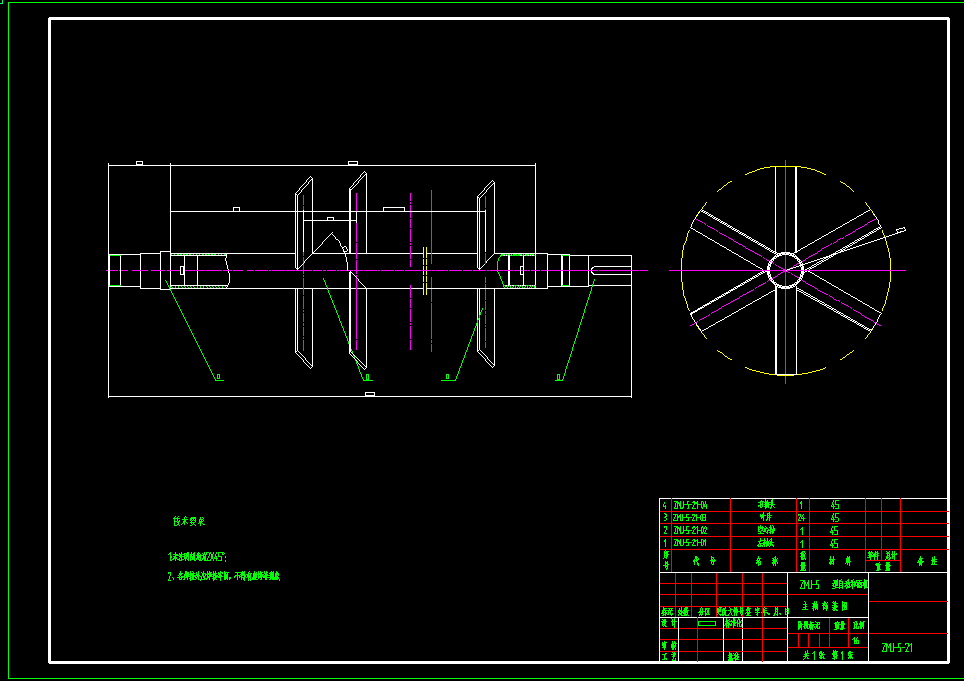Viewport: 964px width, 681px height.
Task: Click the keyway slot on right shaft end
Action: [x=611, y=270]
